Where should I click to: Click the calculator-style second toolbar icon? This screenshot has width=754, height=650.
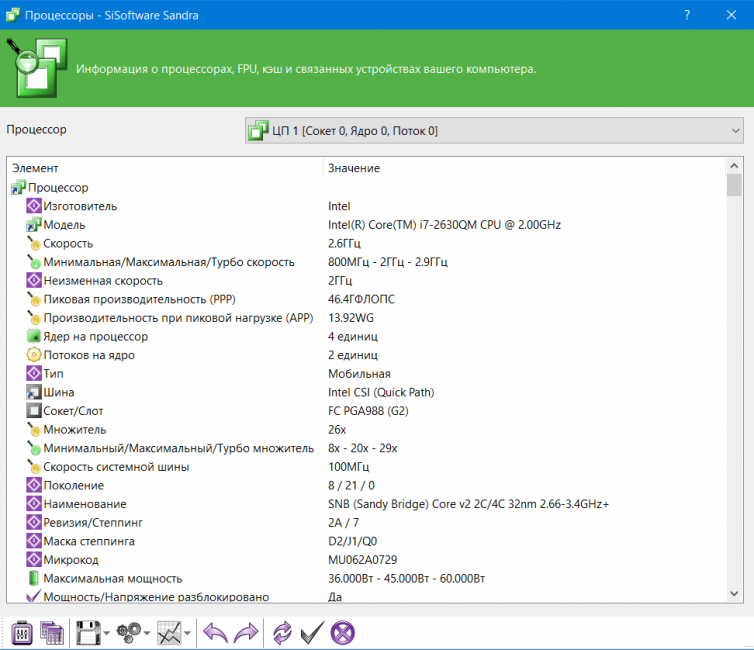coord(52,633)
